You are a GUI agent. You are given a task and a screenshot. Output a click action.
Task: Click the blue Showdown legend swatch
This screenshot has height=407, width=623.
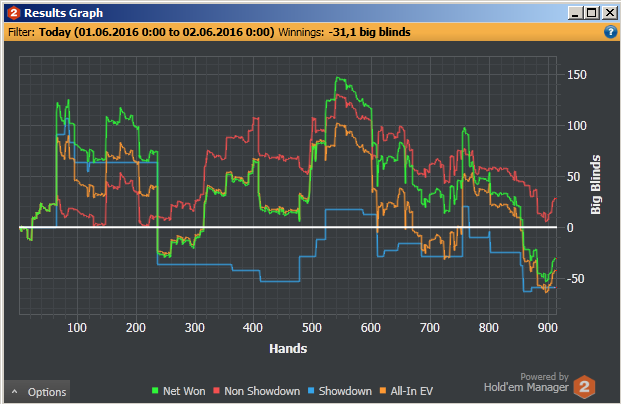coord(311,391)
